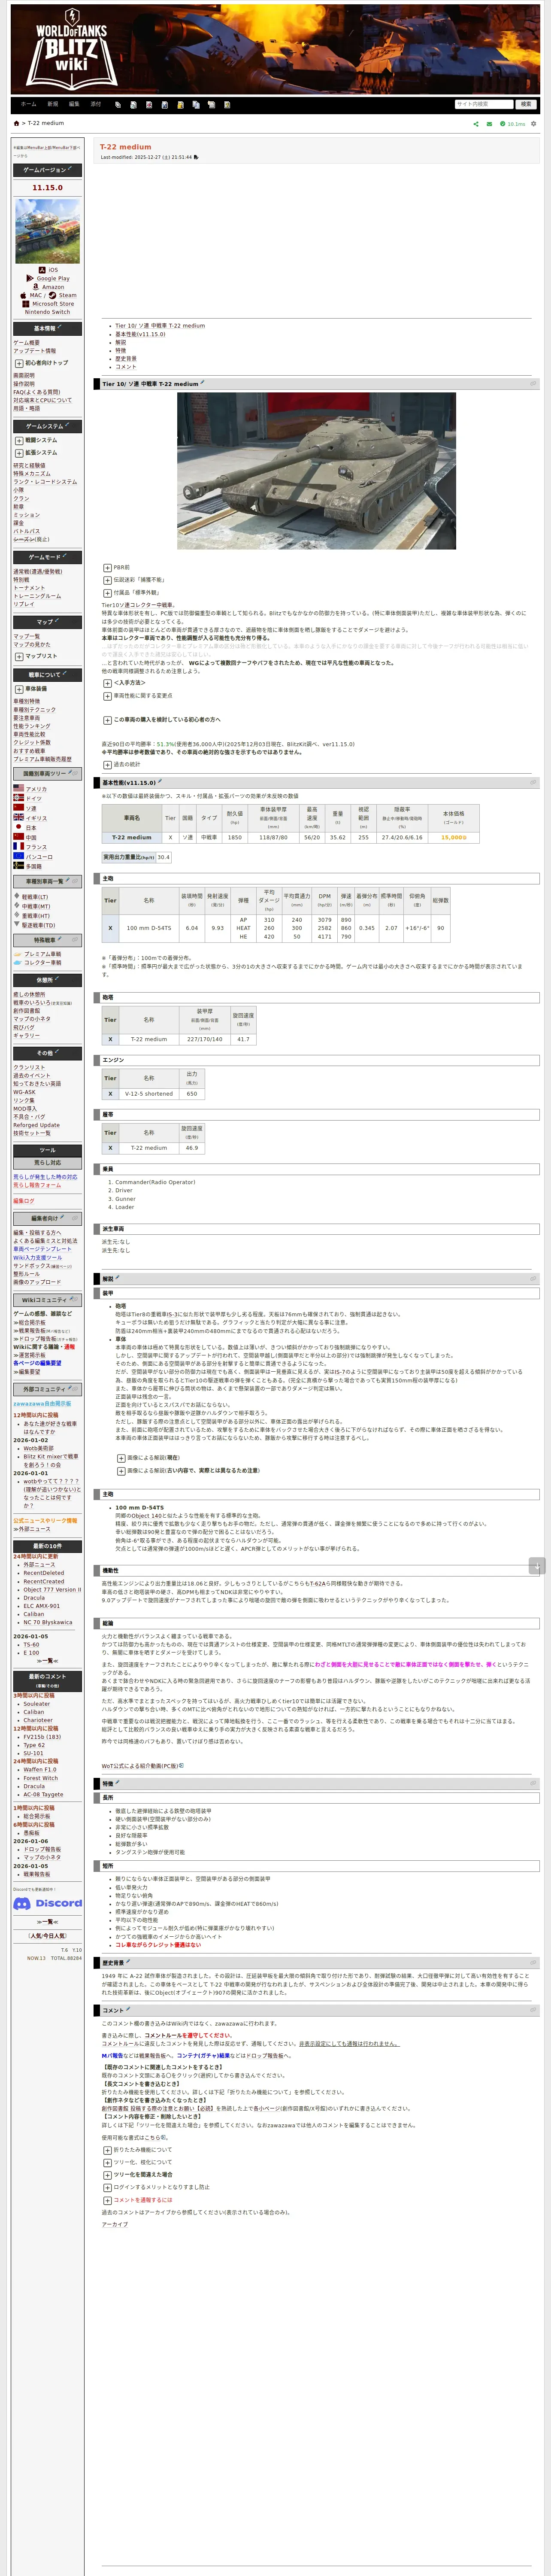The width and height of the screenshot is (551, 2576).
Task: Click the Discord logo banner in the sidebar
Action: 47,1903
